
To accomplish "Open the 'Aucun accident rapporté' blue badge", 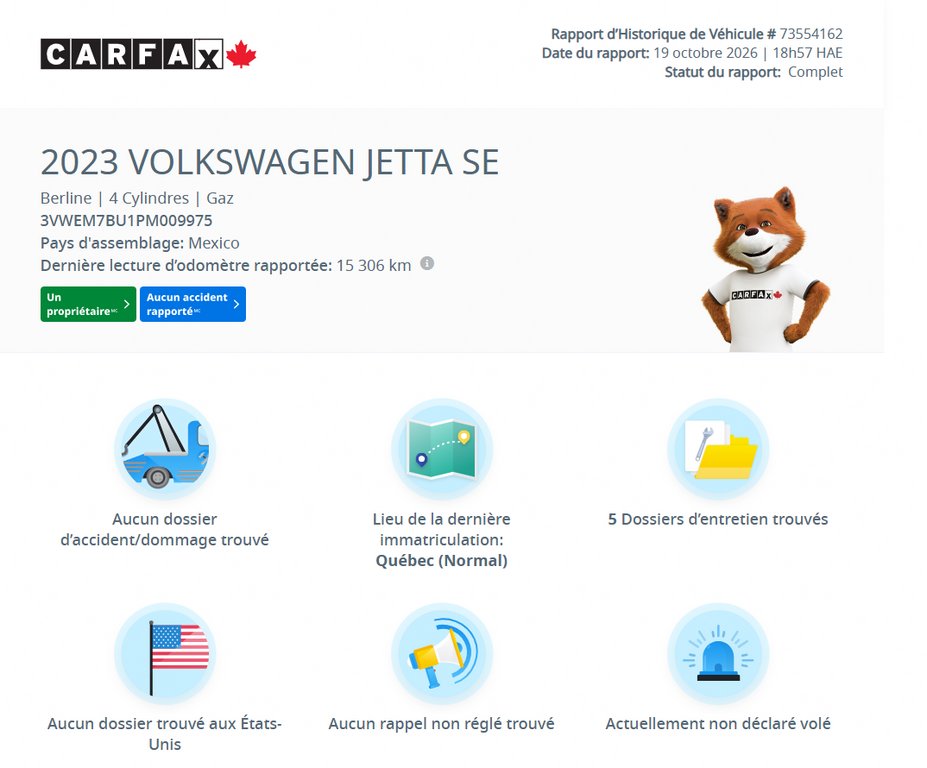I will (x=193, y=304).
